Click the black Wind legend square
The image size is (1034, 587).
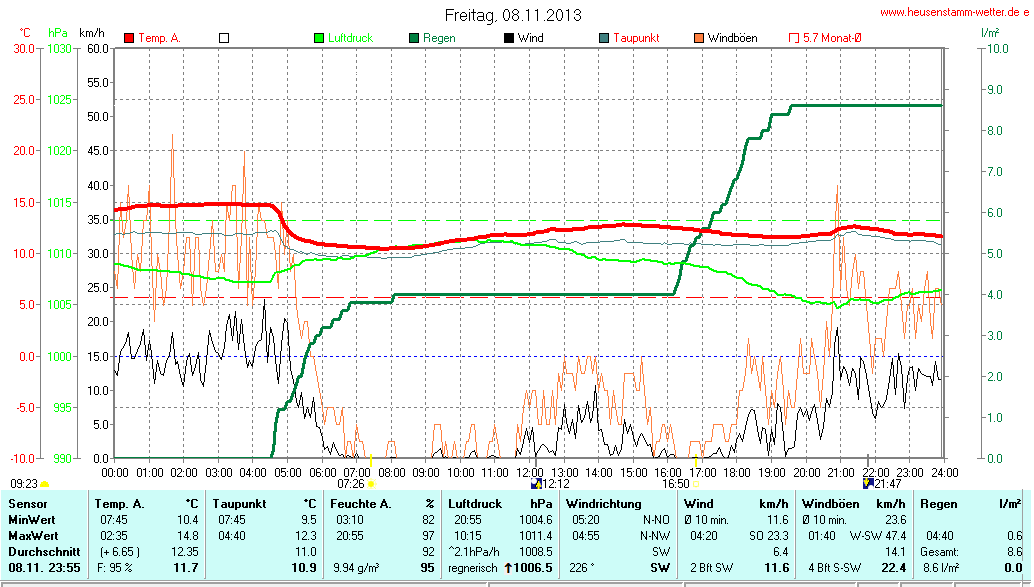(509, 38)
